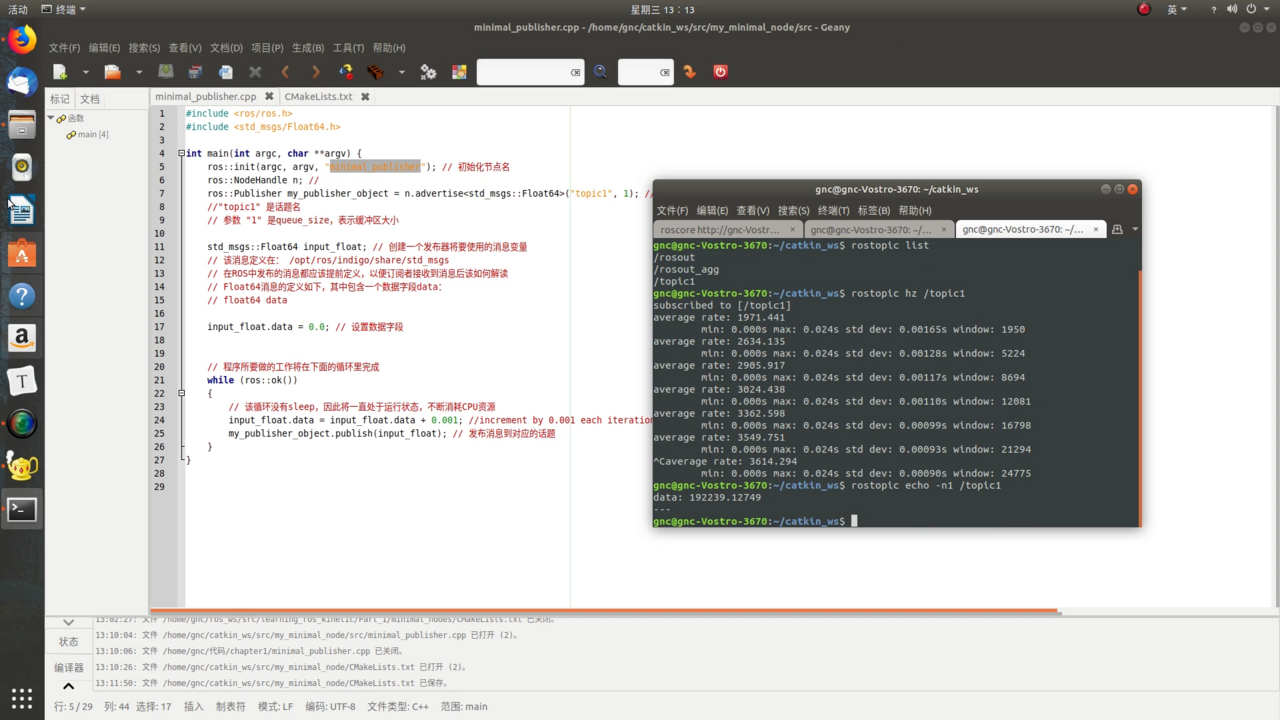Click the Quit power icon in toolbar
The height and width of the screenshot is (720, 1280).
pyautogui.click(x=720, y=72)
